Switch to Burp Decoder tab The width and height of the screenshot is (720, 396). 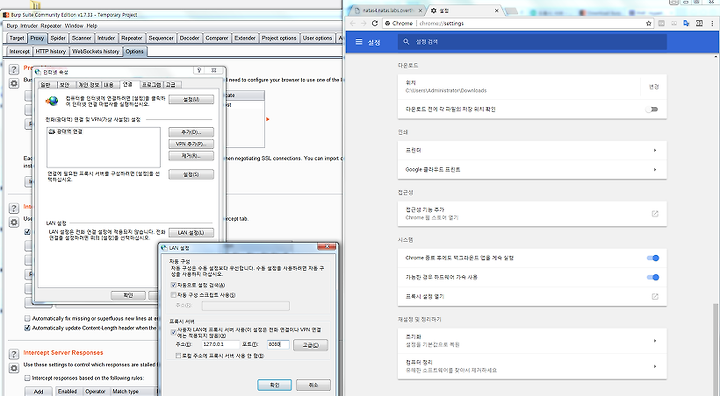pyautogui.click(x=189, y=38)
